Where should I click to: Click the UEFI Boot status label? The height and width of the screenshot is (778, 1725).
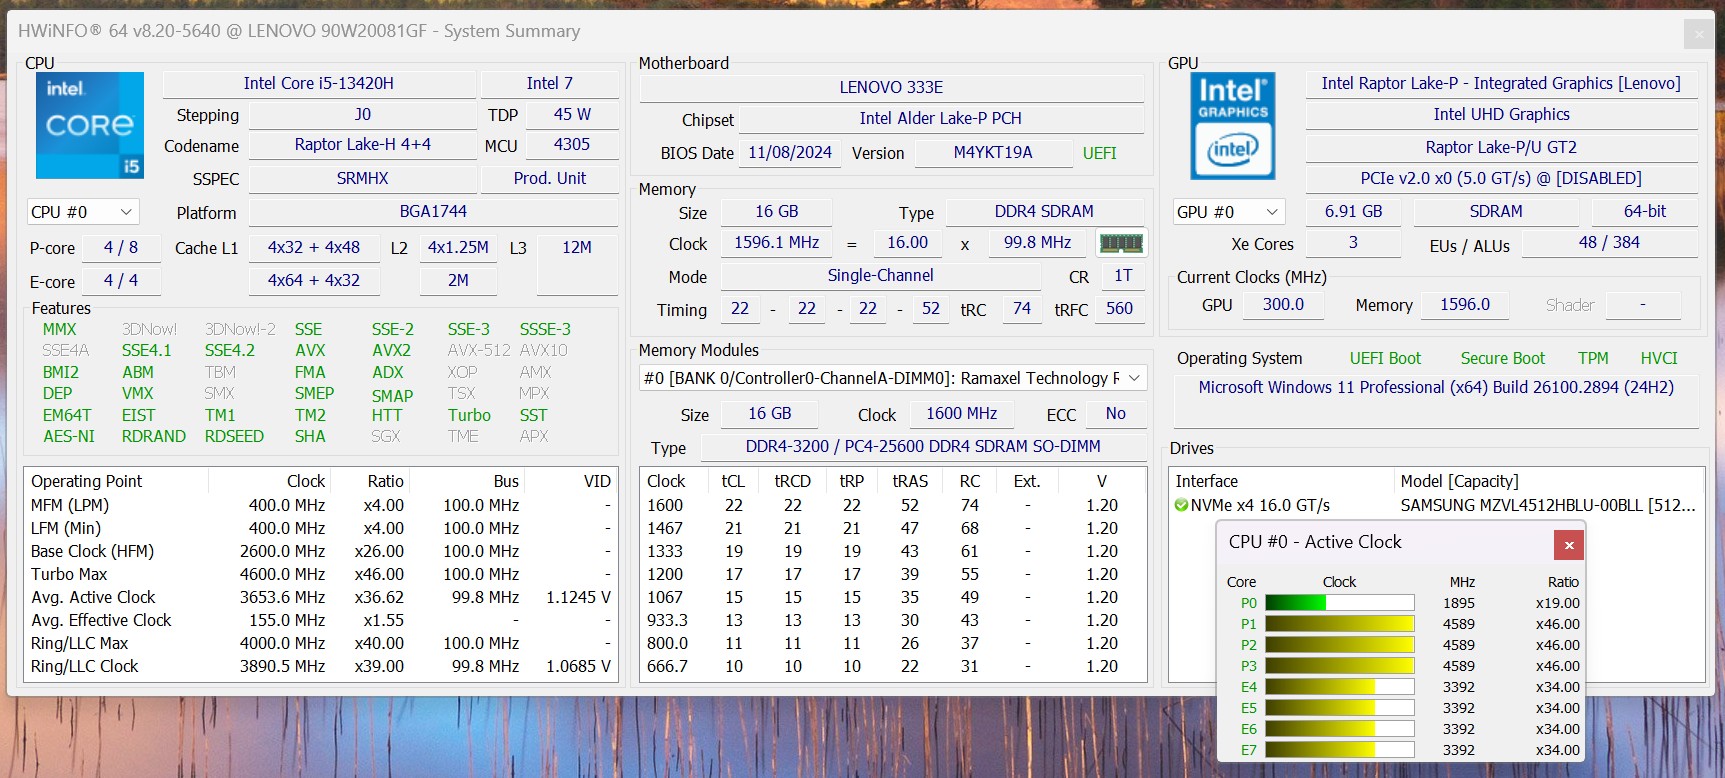1384,358
